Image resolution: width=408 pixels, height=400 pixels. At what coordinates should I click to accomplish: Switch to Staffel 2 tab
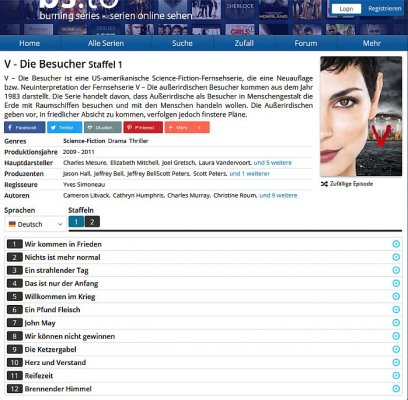click(92, 222)
